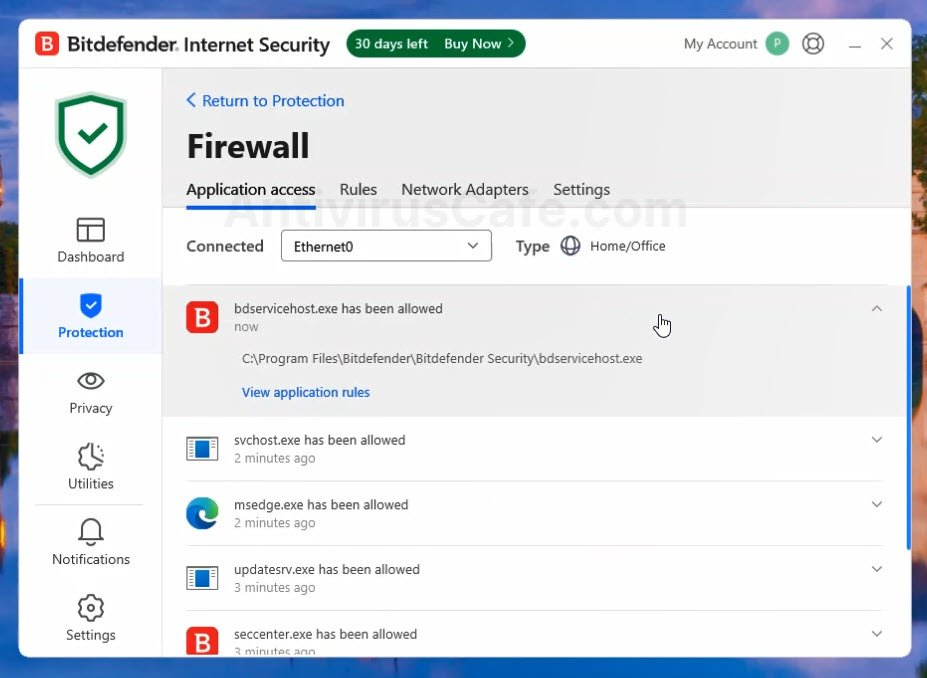
Task: Select the Application access tab
Action: pyautogui.click(x=251, y=190)
